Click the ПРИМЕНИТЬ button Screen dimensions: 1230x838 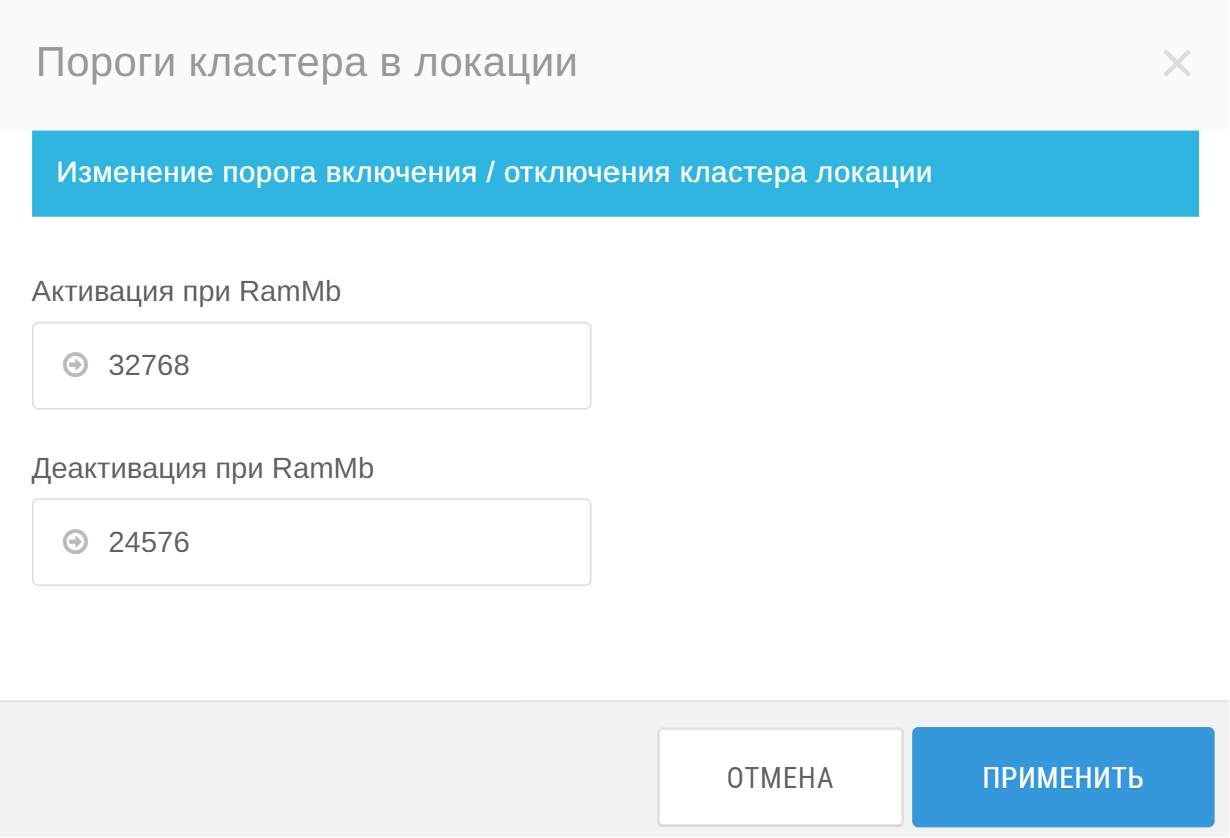tap(1063, 777)
